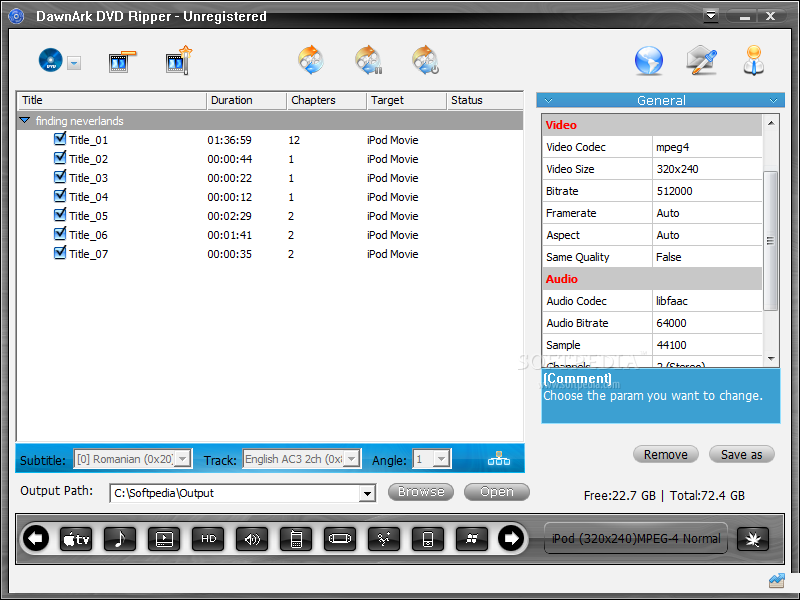The height and width of the screenshot is (600, 800).
Task: Sort by the Status column header
Action: tap(485, 101)
